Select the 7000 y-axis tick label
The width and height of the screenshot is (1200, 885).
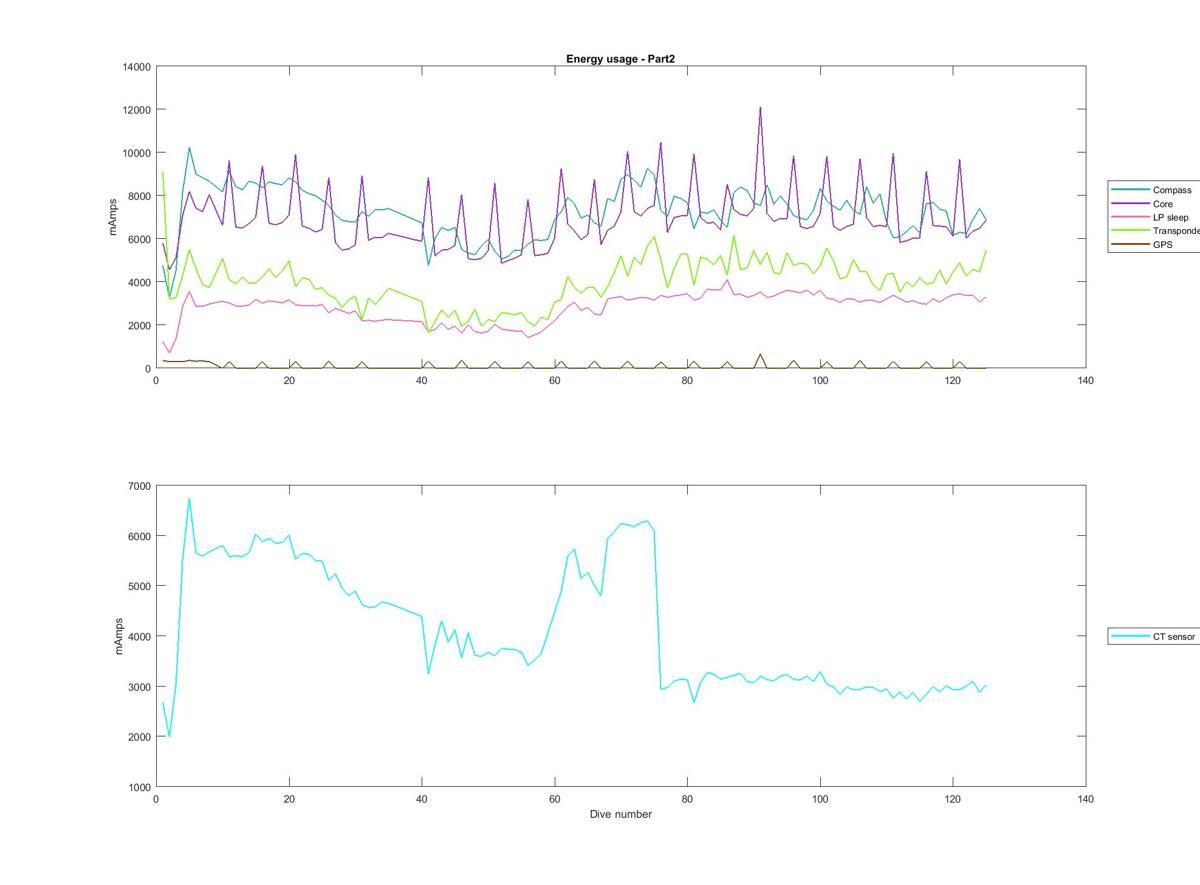pos(140,486)
